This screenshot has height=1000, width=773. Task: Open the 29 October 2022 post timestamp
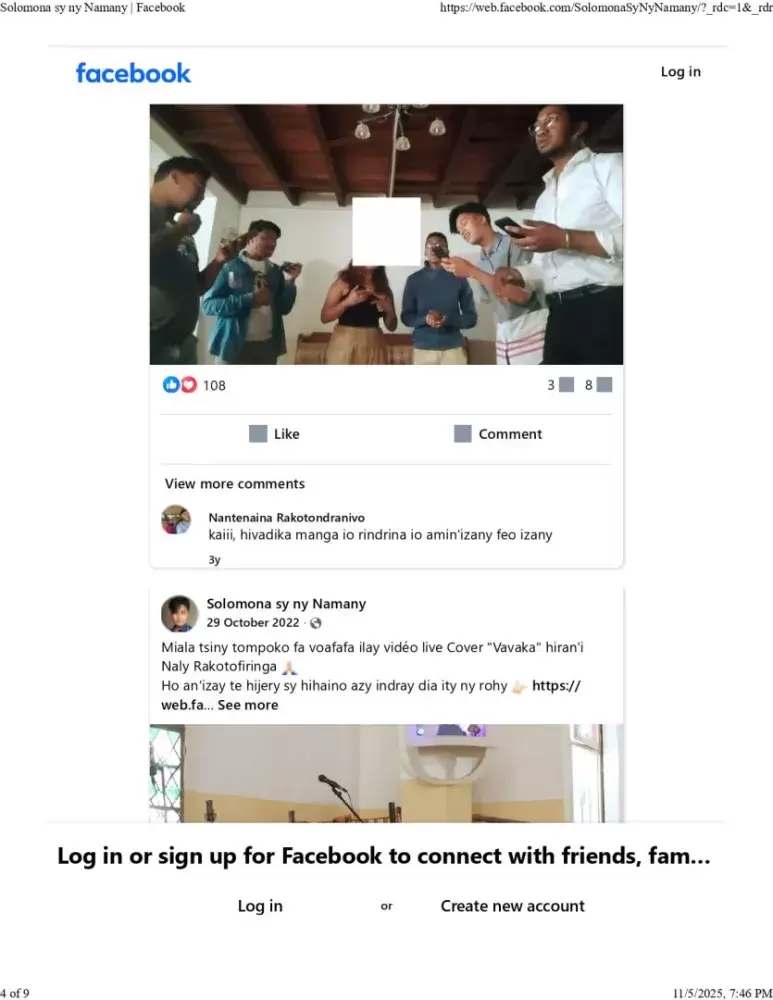[x=253, y=622]
